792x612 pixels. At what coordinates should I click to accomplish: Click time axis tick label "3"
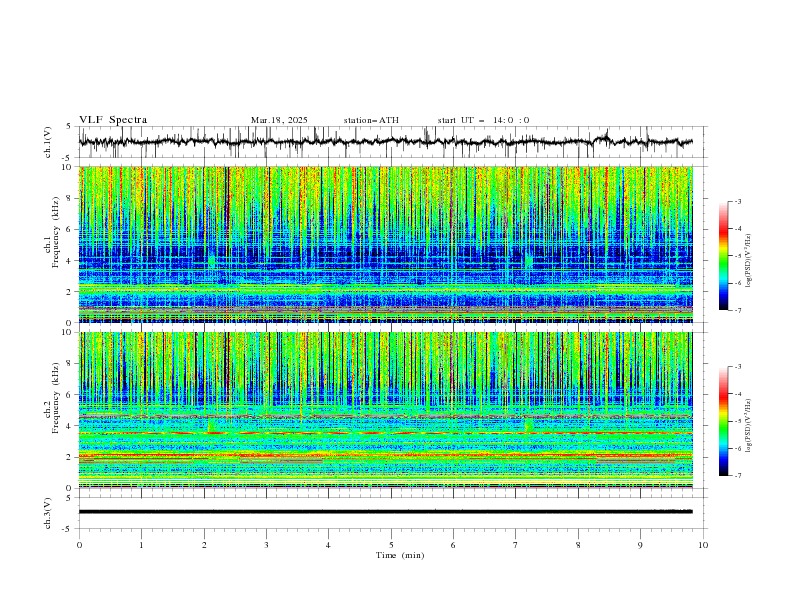pos(266,545)
